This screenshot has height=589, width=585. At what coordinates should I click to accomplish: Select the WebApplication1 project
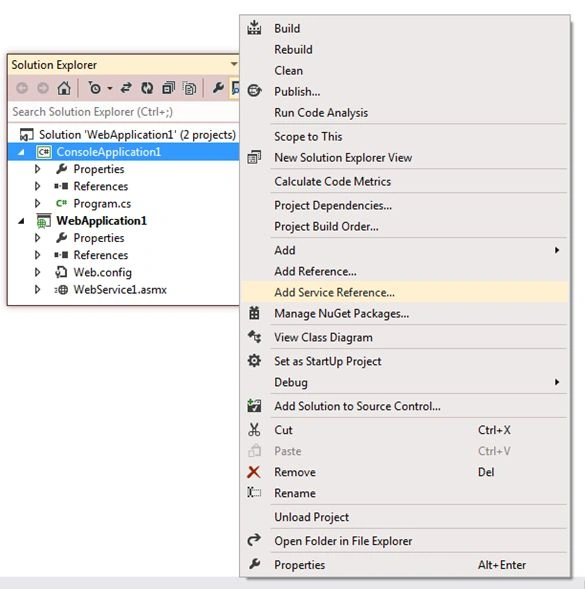(x=101, y=221)
